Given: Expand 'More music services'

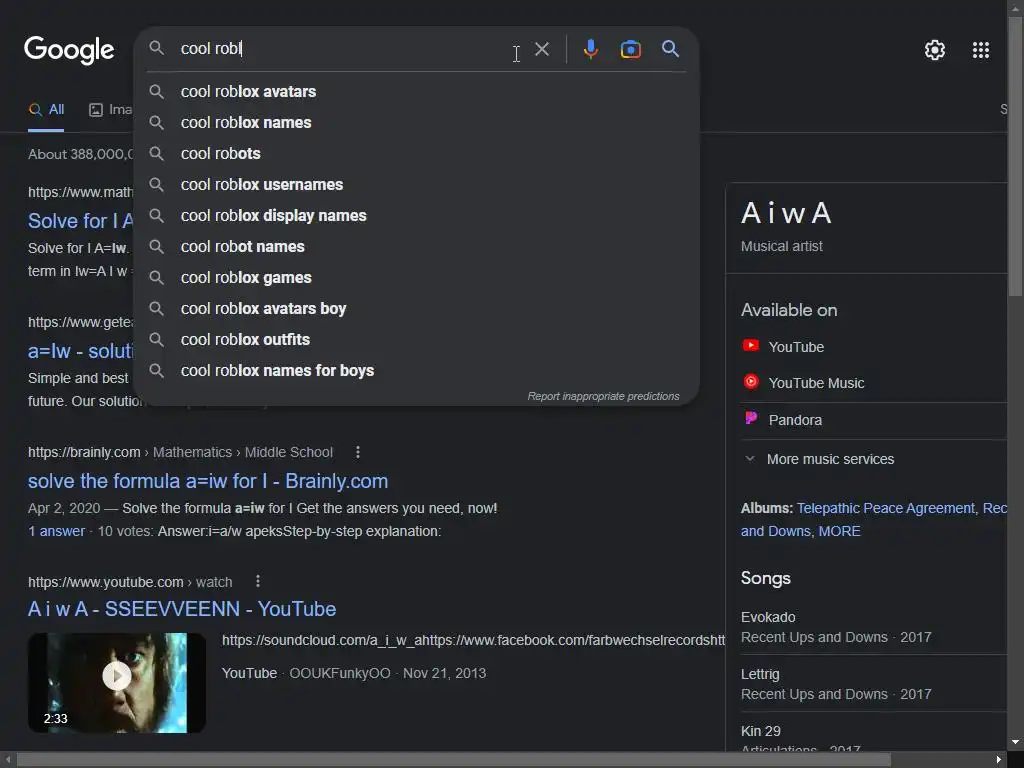Looking at the screenshot, I should coord(820,459).
